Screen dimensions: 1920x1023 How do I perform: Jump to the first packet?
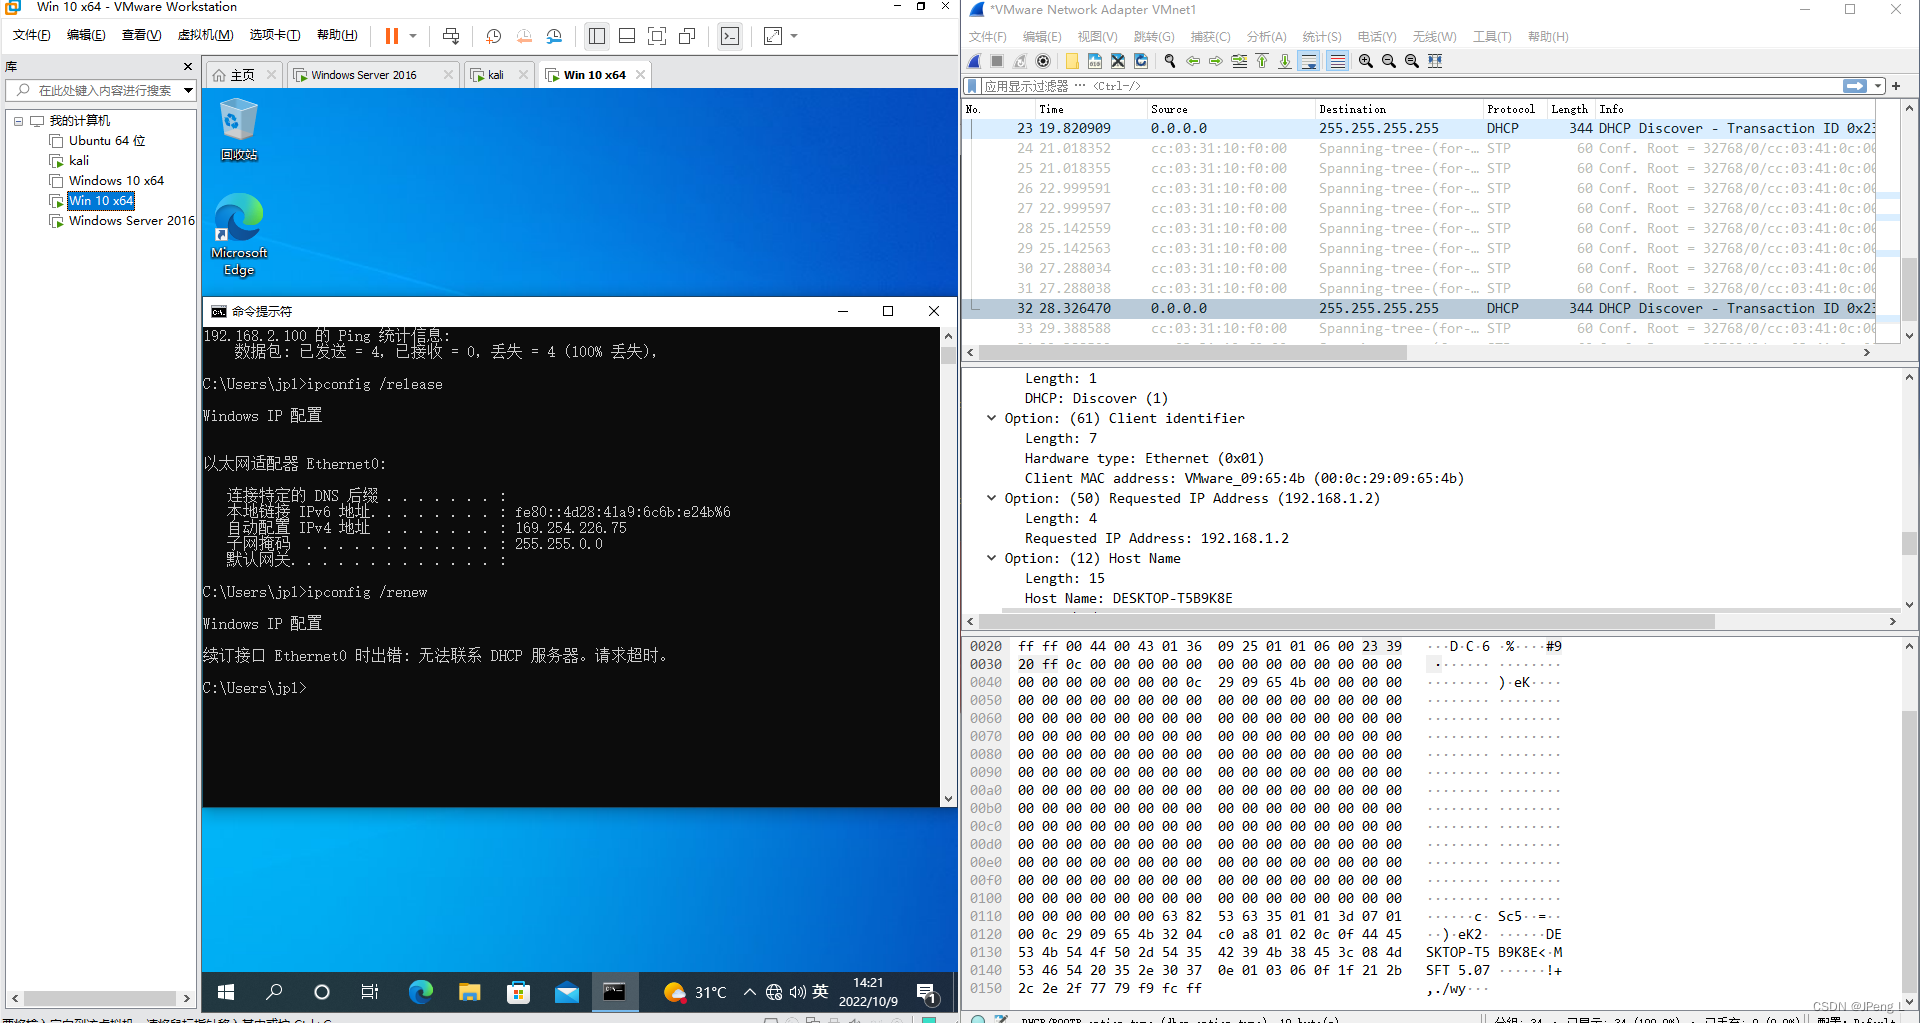pyautogui.click(x=1262, y=61)
